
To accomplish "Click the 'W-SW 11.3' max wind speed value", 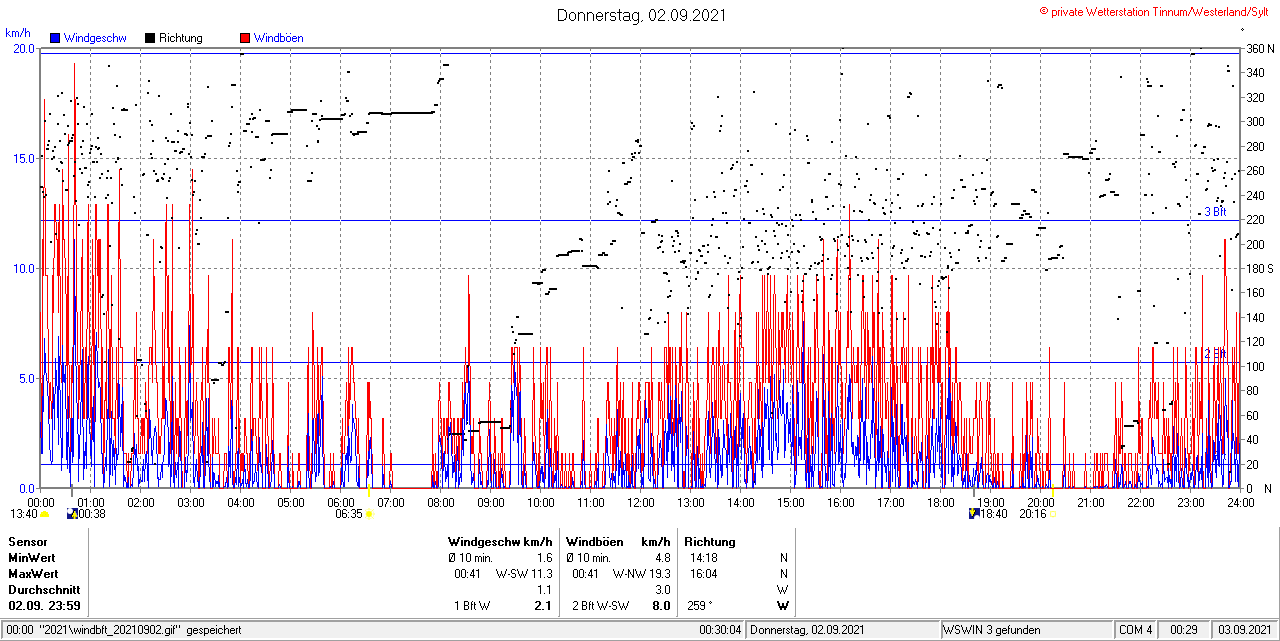I will pos(524,574).
